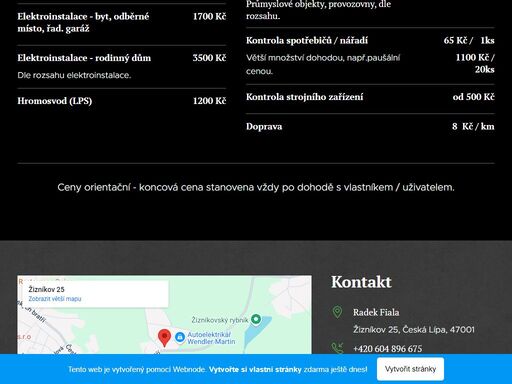Click the green phone call icon

[x=337, y=348]
